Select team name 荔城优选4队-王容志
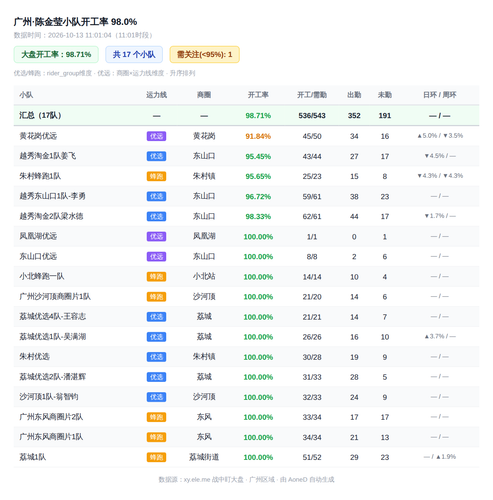 [53, 317]
